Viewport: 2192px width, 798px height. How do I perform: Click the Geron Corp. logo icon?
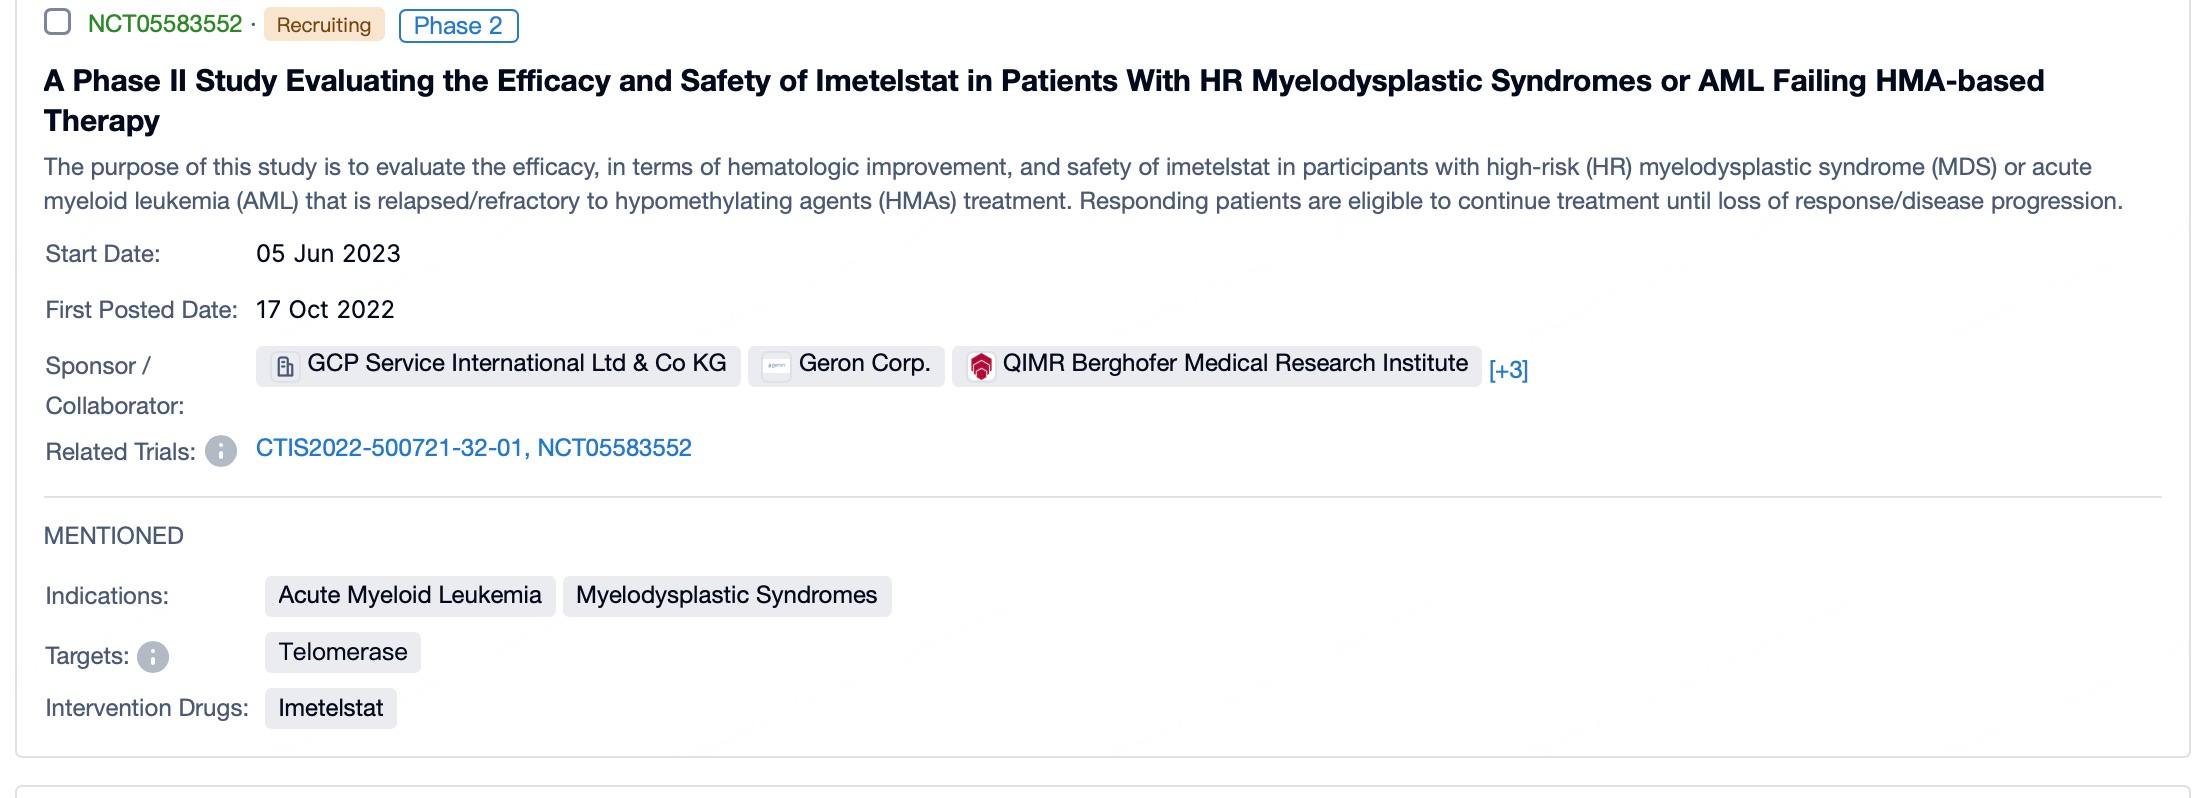click(x=776, y=367)
